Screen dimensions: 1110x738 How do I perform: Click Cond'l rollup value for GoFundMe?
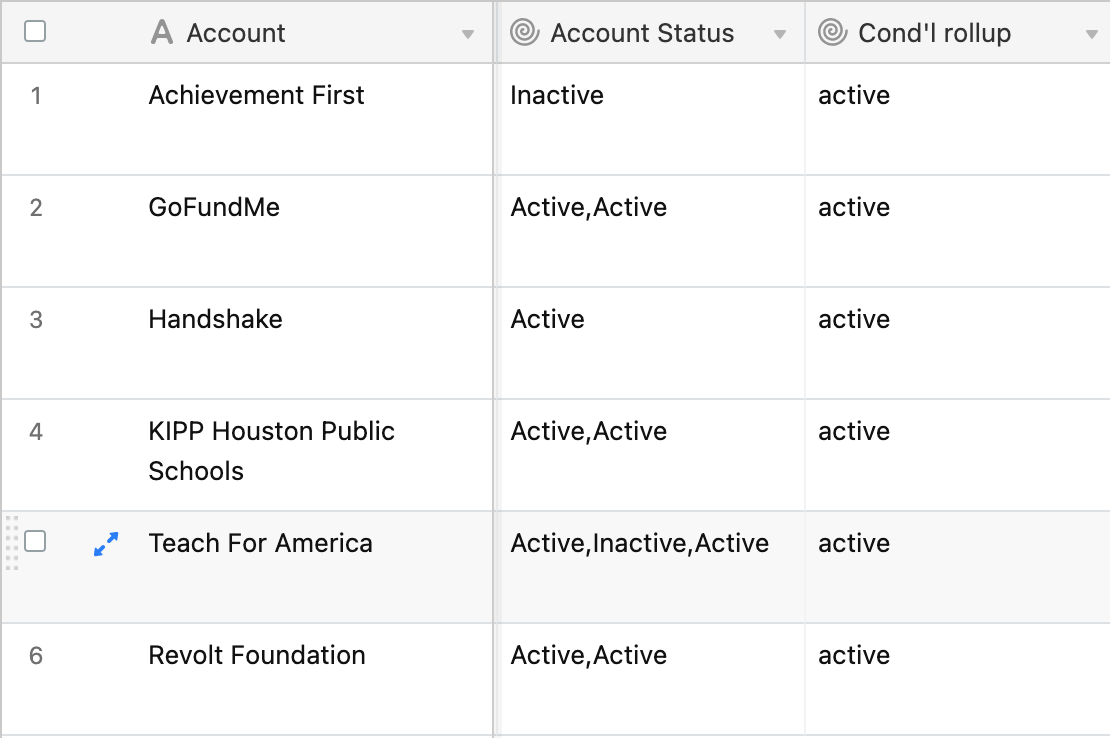point(854,207)
